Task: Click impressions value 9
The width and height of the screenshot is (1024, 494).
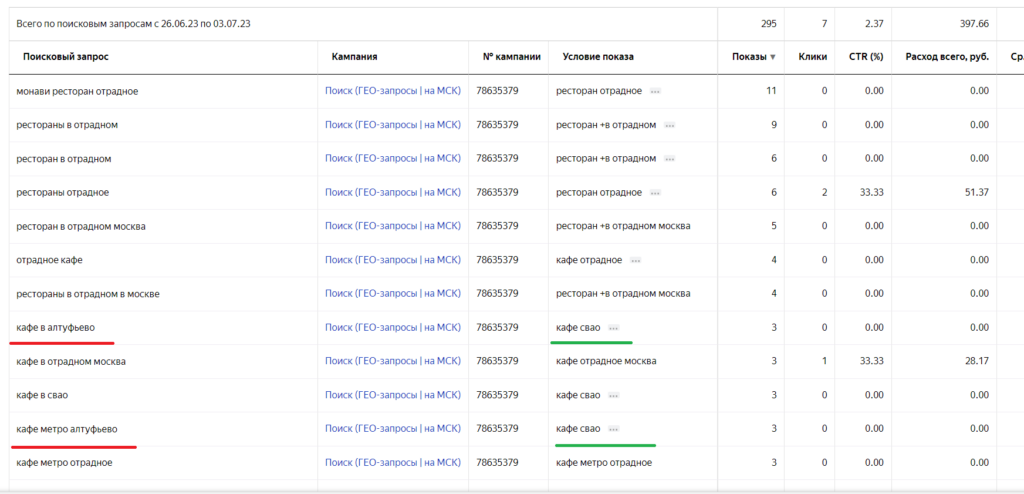Action: [x=774, y=125]
